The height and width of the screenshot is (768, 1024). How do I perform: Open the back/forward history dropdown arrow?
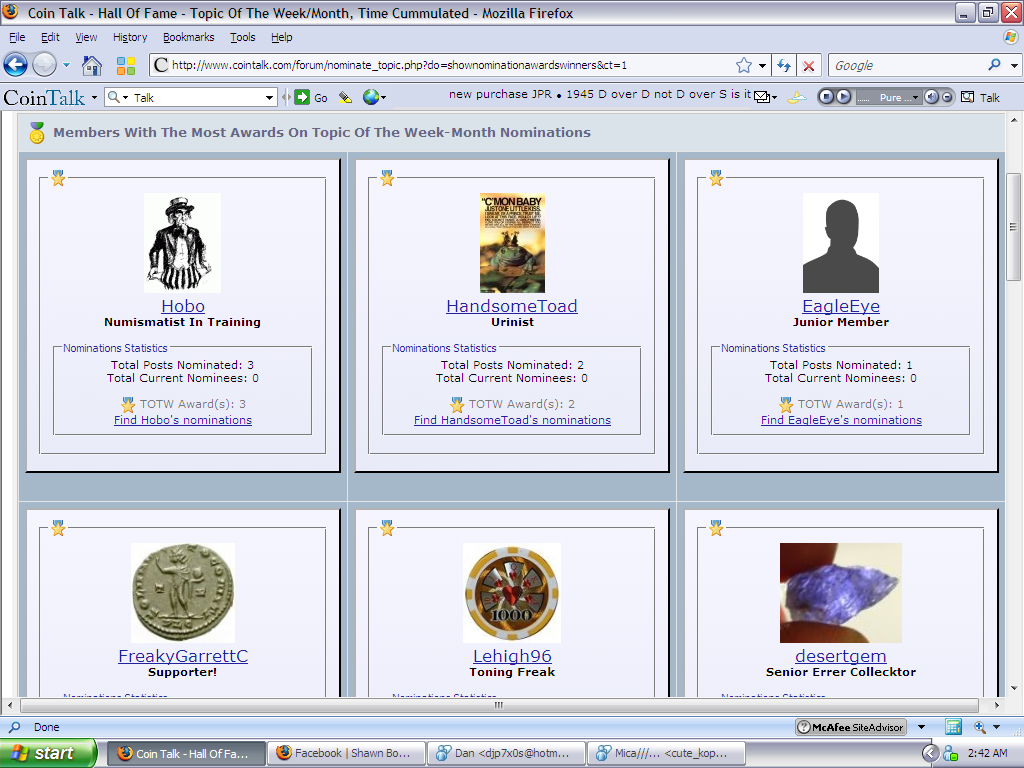pos(66,65)
